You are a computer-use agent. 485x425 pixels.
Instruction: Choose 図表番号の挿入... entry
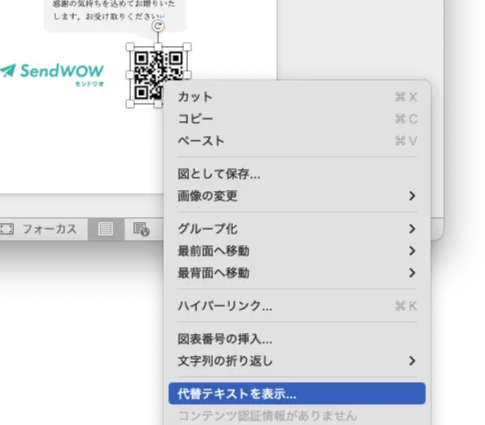(297, 339)
